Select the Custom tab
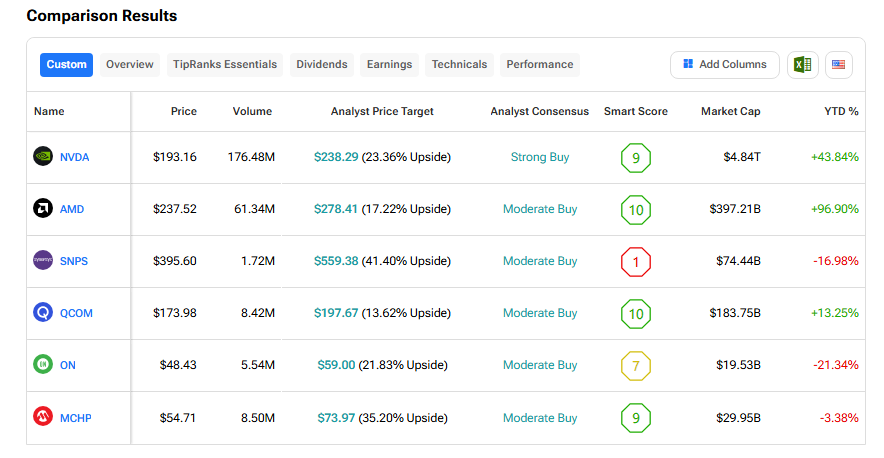The image size is (884, 458). (x=66, y=65)
